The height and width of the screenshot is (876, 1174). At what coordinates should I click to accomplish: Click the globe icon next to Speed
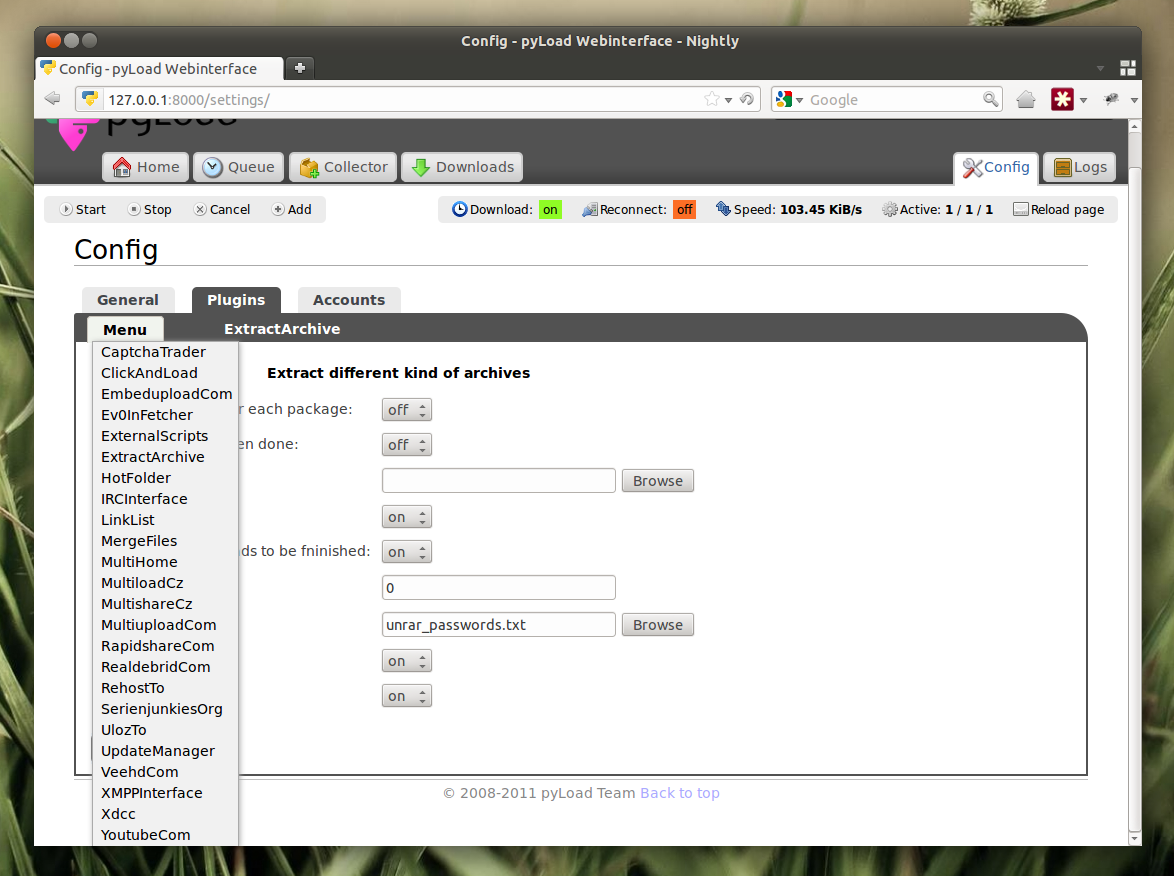(x=721, y=209)
